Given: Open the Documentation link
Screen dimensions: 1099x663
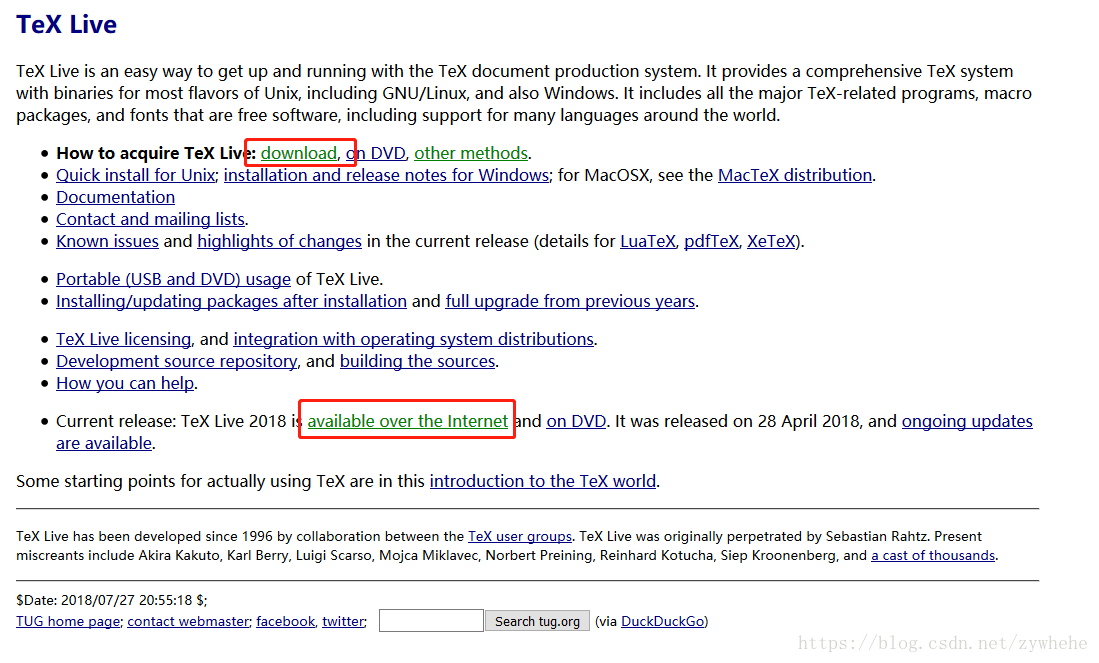Looking at the screenshot, I should click(116, 197).
